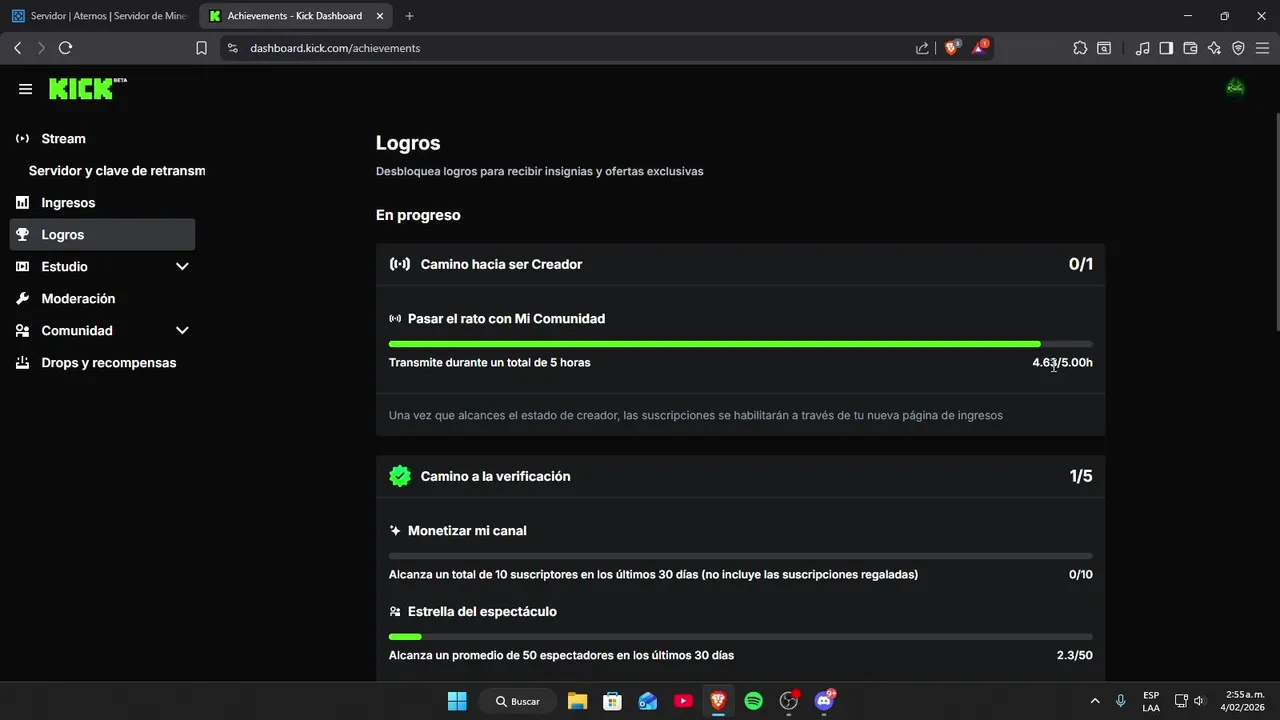Click the 0/10 subscribers value
The image size is (1280, 720).
1081,575
